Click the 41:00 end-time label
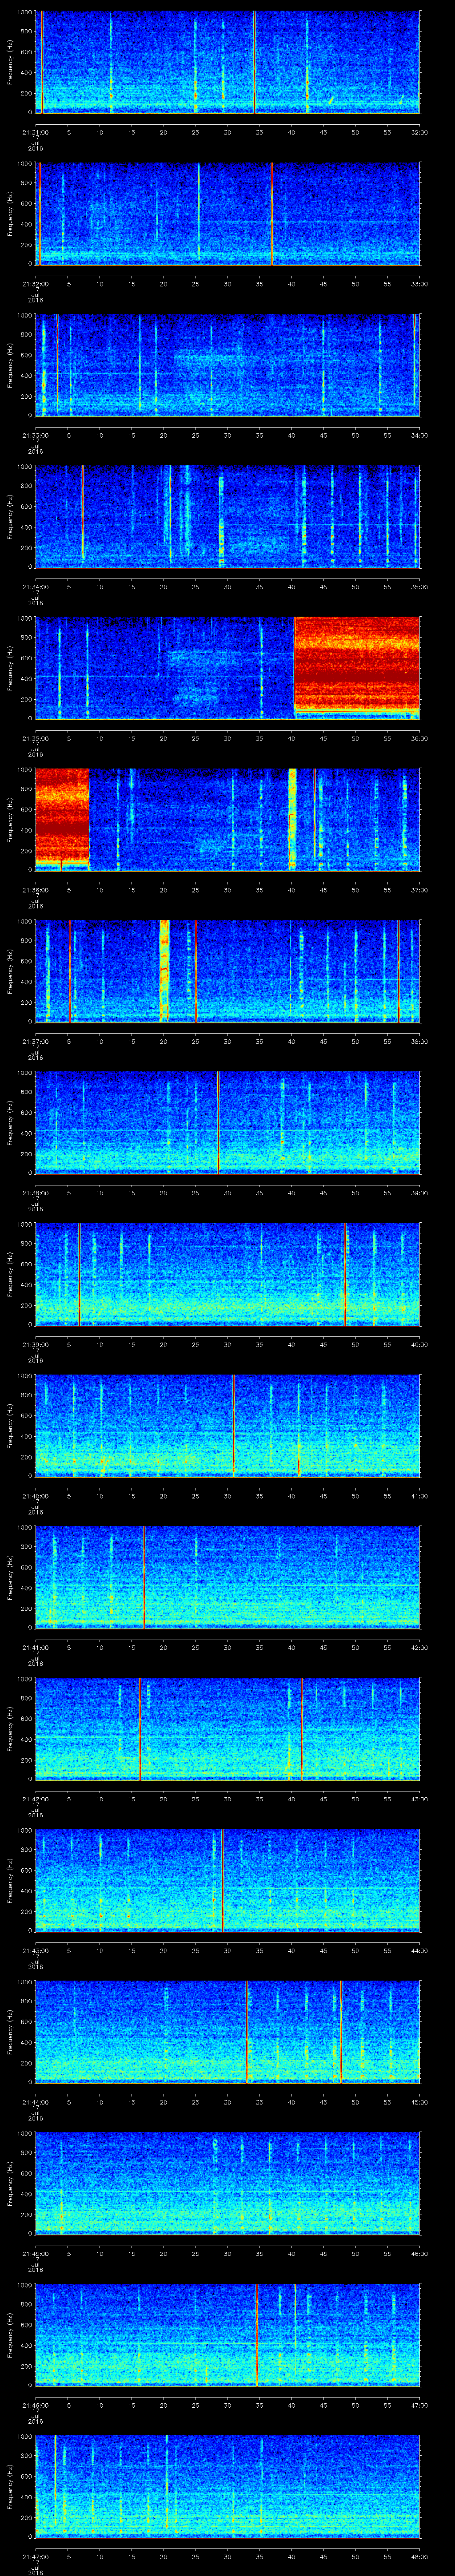This screenshot has width=455, height=2576. (419, 1496)
